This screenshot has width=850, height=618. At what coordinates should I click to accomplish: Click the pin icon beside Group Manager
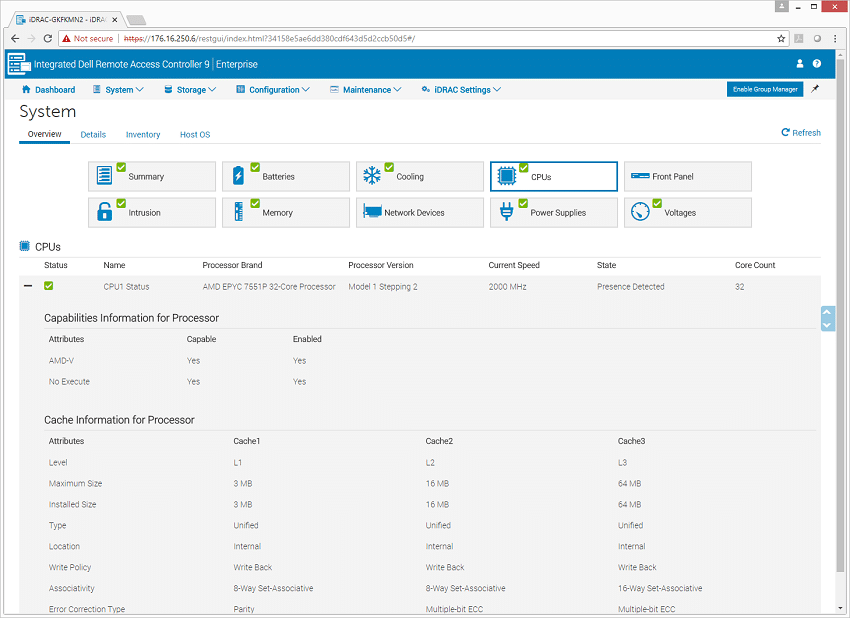point(815,89)
